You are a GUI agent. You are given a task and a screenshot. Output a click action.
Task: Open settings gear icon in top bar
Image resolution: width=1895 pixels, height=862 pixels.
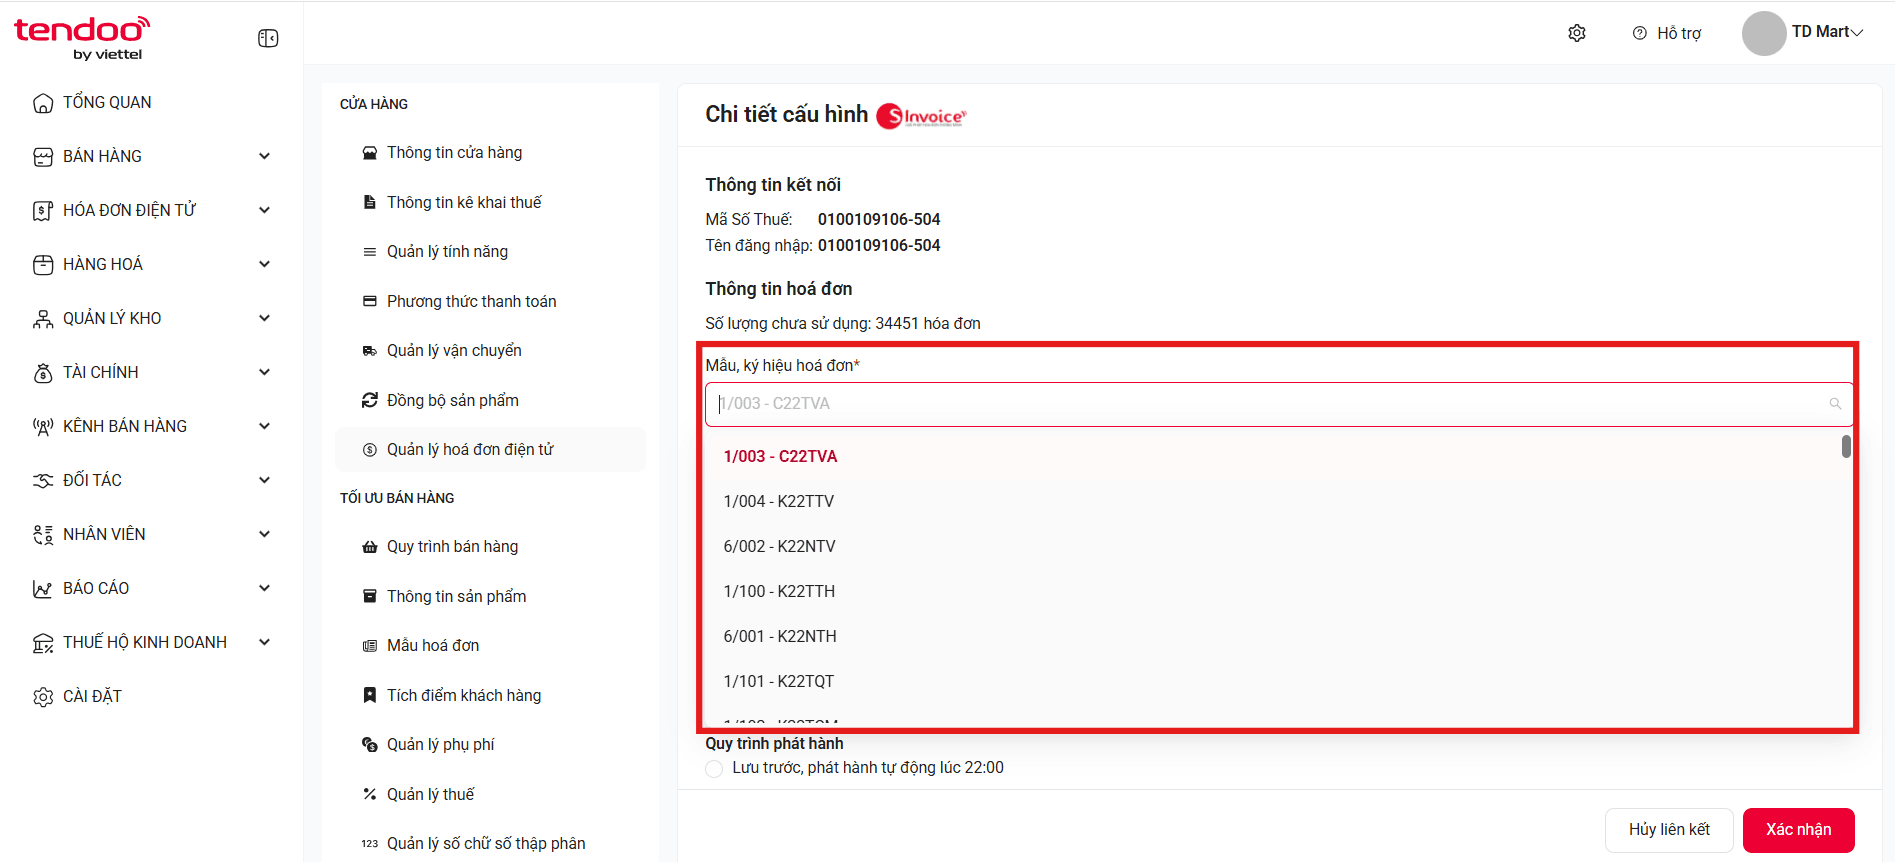pyautogui.click(x=1577, y=33)
